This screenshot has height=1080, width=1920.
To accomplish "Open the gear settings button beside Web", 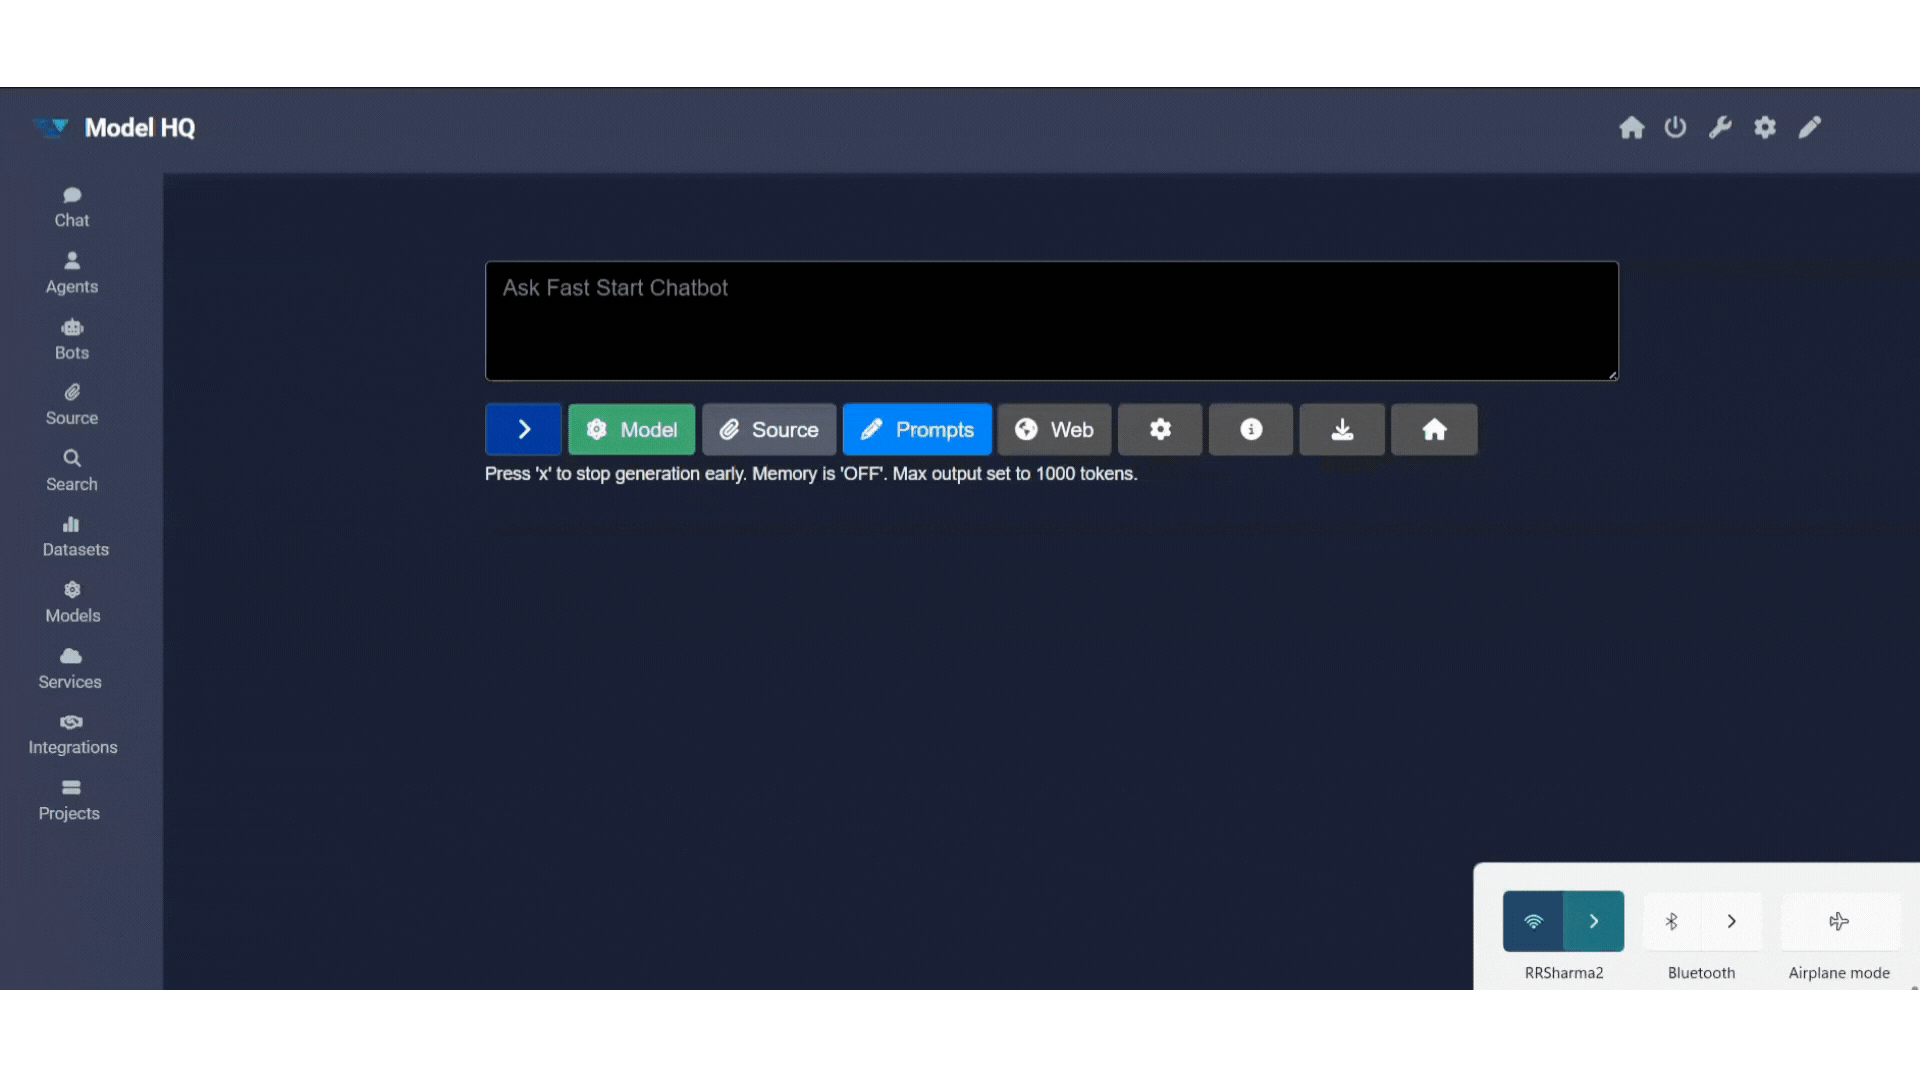I will [1160, 430].
